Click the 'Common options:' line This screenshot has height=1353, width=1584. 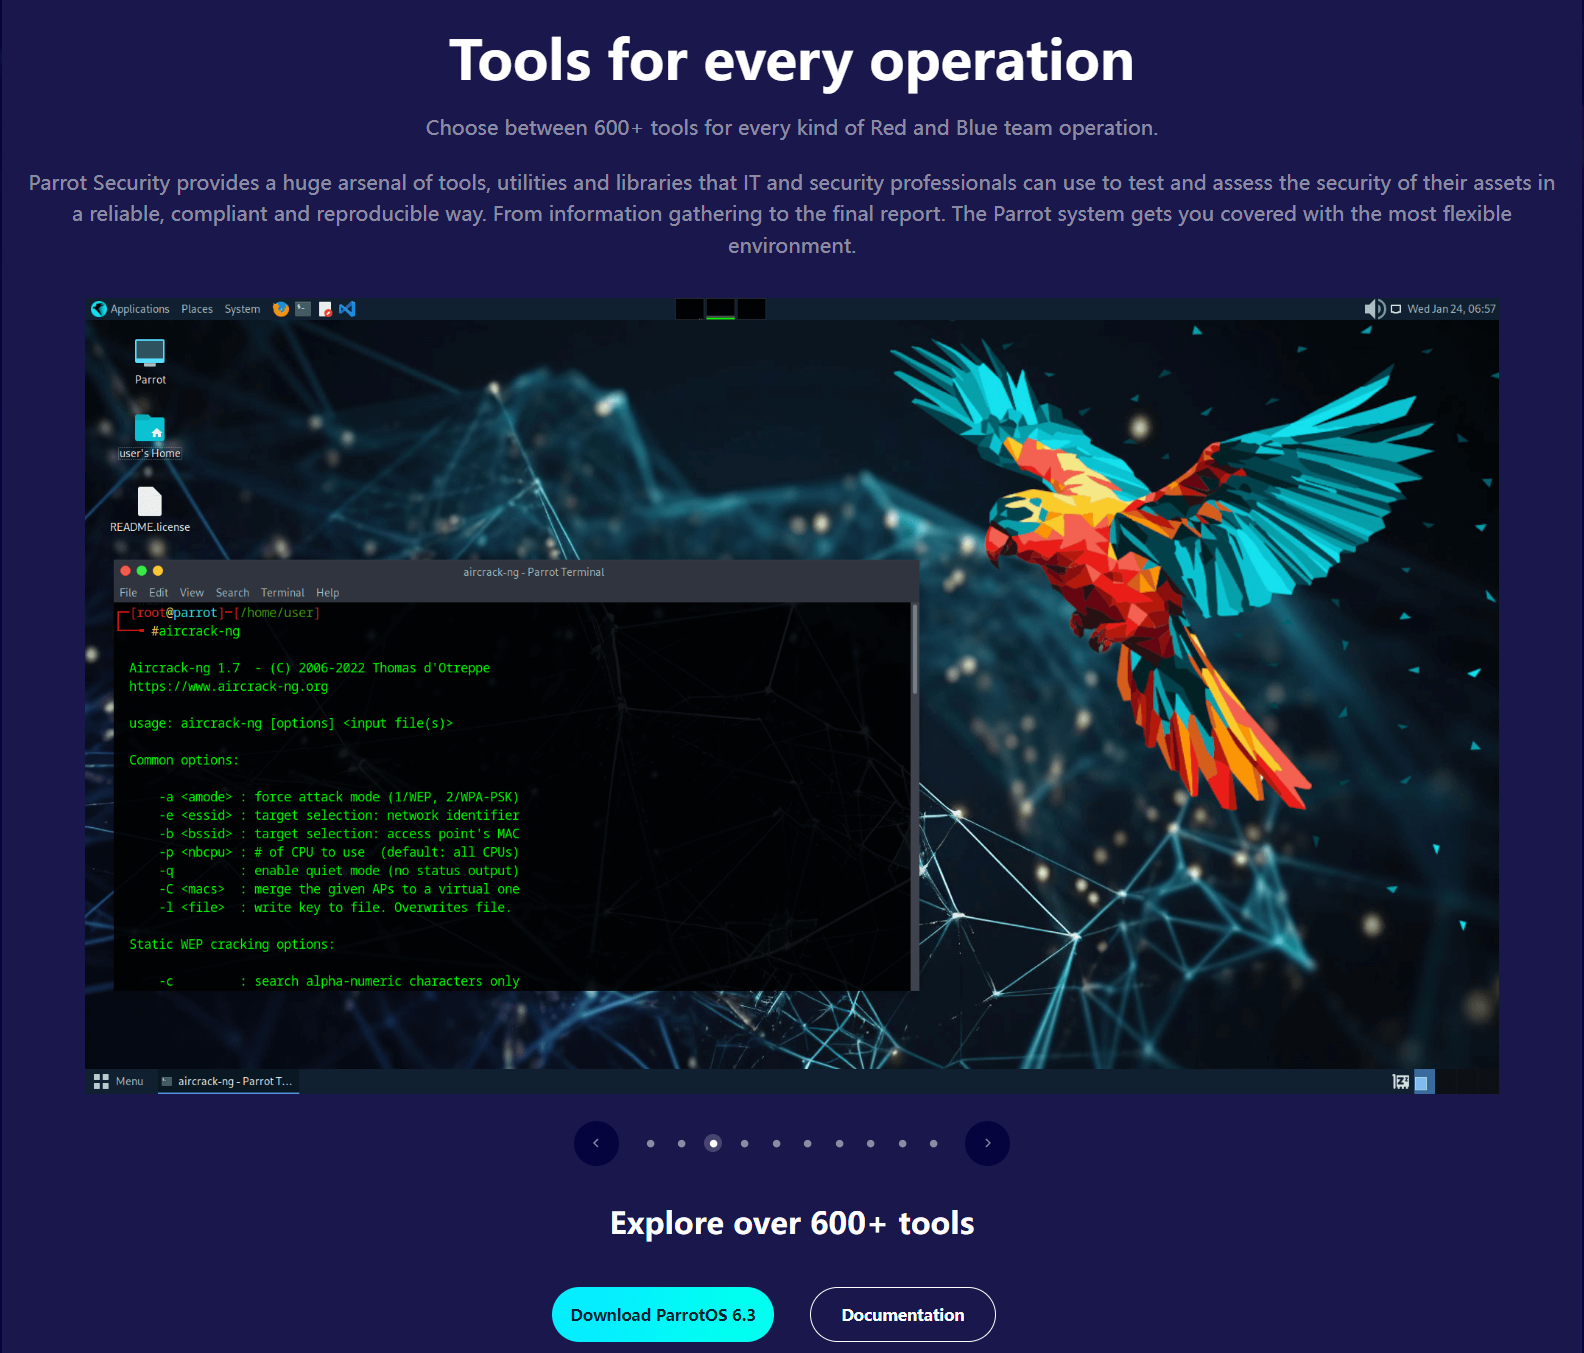pyautogui.click(x=184, y=760)
